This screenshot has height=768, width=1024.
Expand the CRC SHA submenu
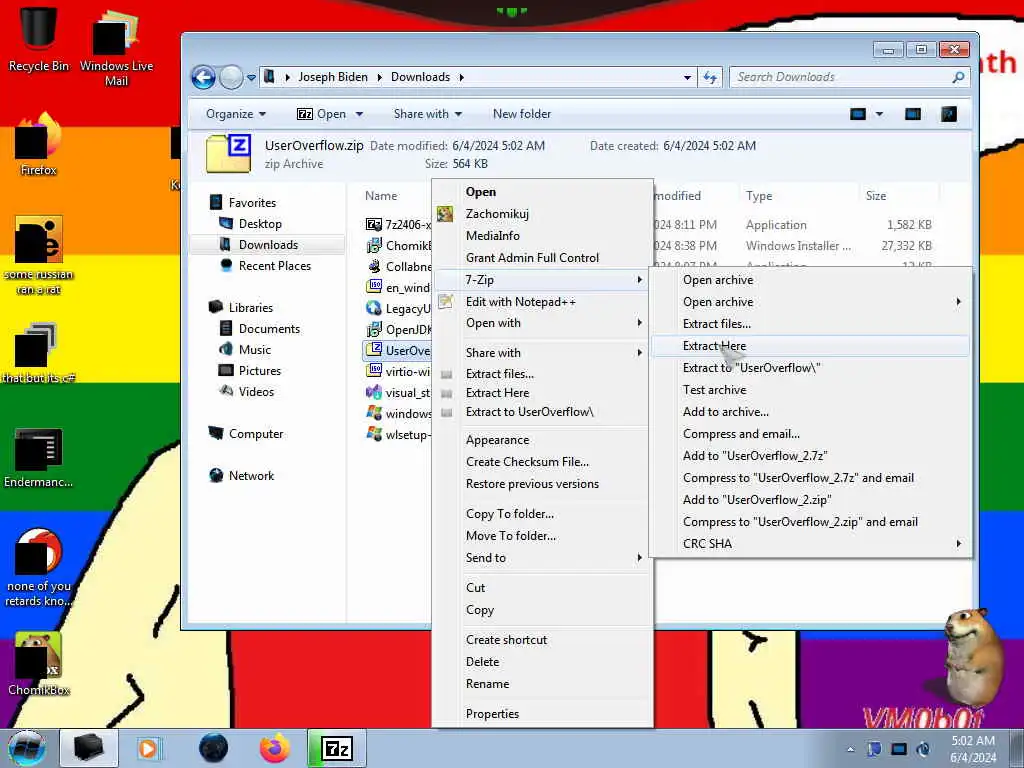[810, 544]
